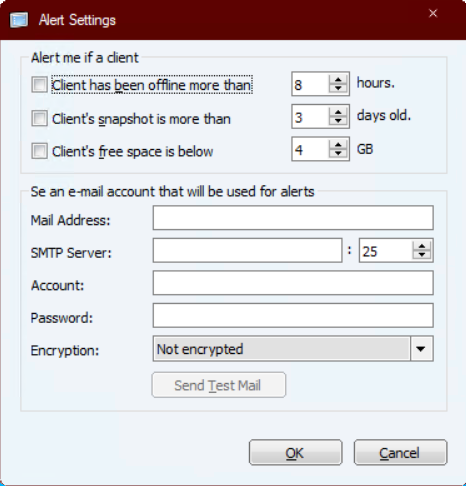Focus the Account input field
This screenshot has height=486, width=466.
point(293,283)
